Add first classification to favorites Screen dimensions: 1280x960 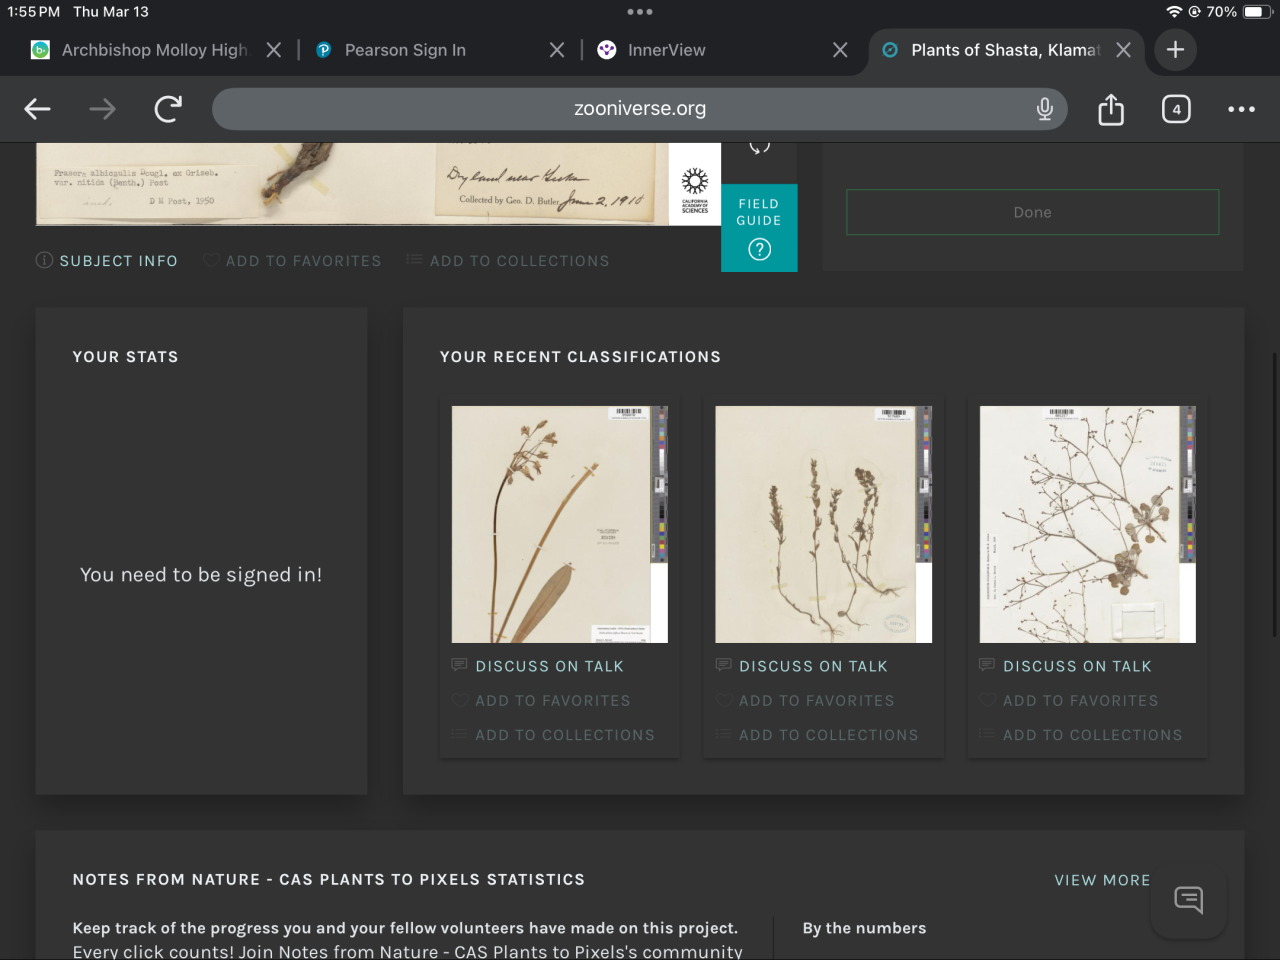(541, 701)
